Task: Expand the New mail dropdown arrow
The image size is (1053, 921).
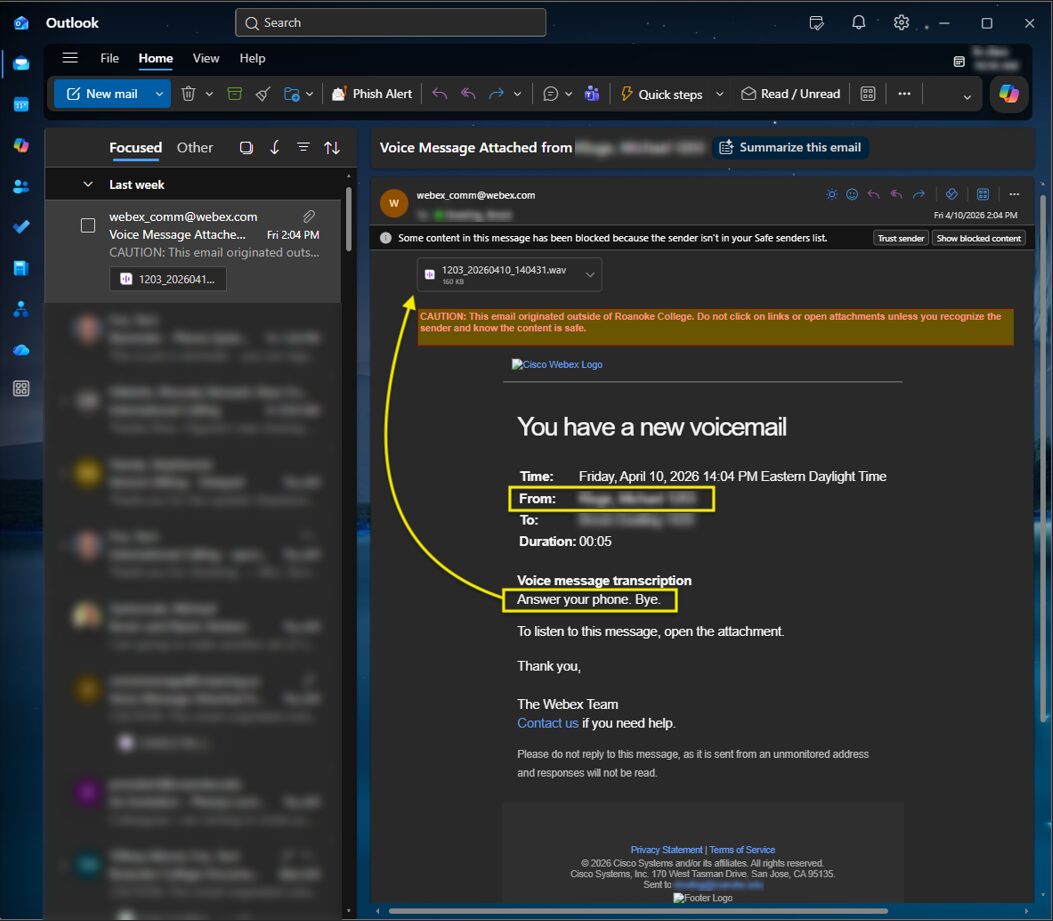Action: [x=159, y=94]
